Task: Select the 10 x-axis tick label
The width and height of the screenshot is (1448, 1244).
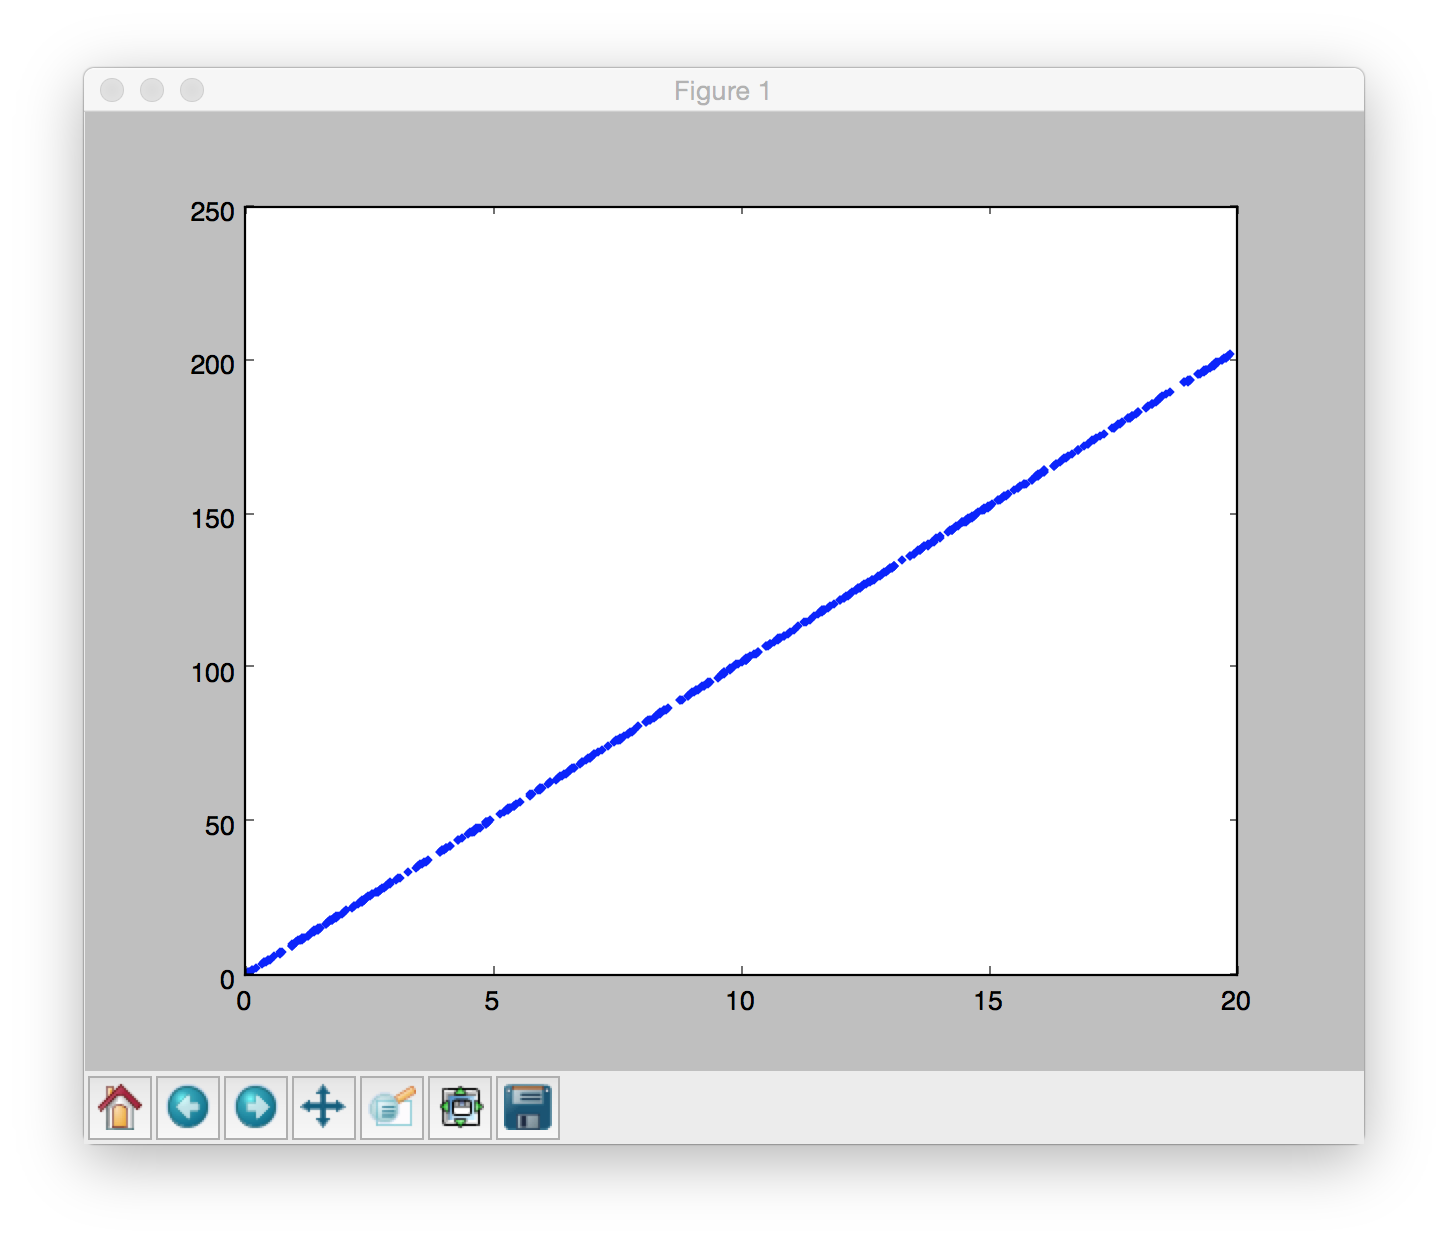Action: pos(740,1001)
